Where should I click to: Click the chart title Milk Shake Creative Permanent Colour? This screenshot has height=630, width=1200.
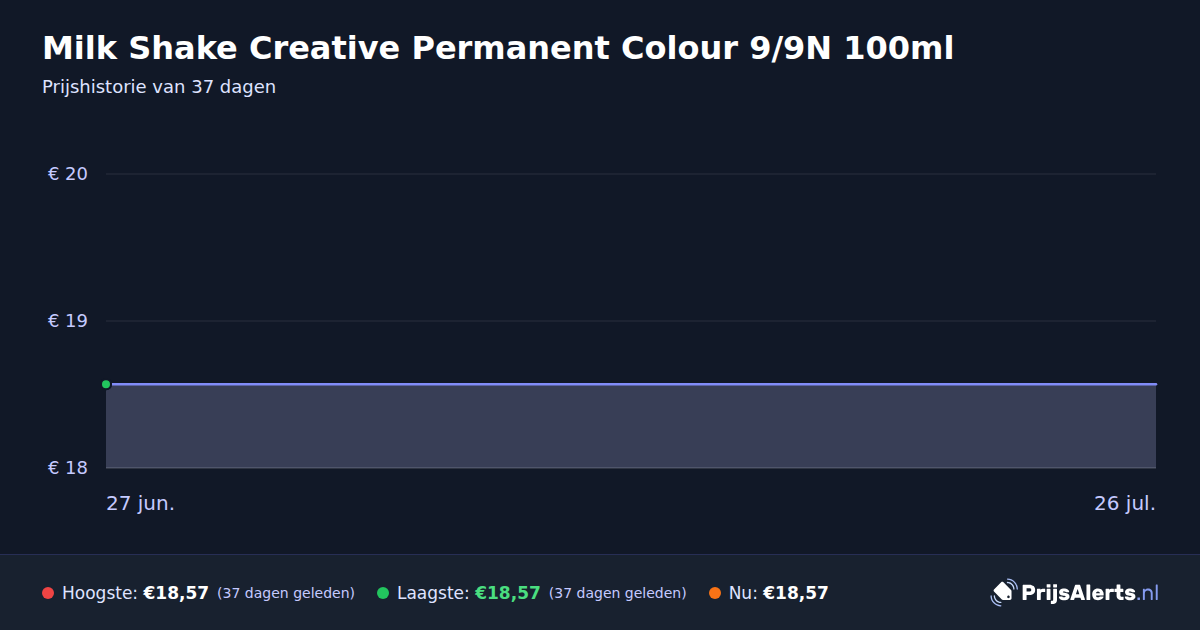498,48
